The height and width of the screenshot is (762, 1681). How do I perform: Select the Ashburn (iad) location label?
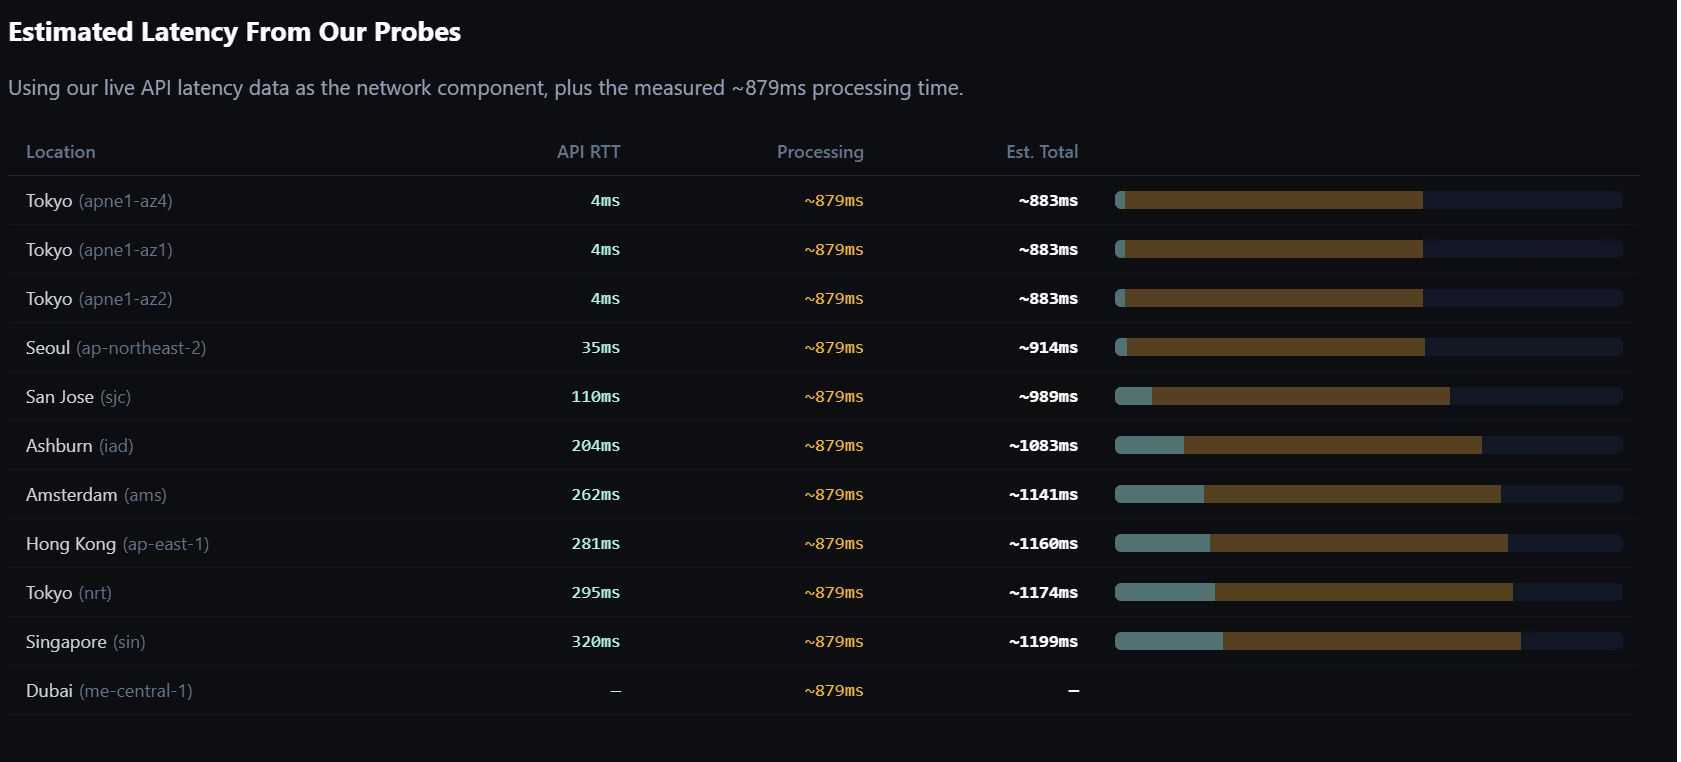click(79, 446)
